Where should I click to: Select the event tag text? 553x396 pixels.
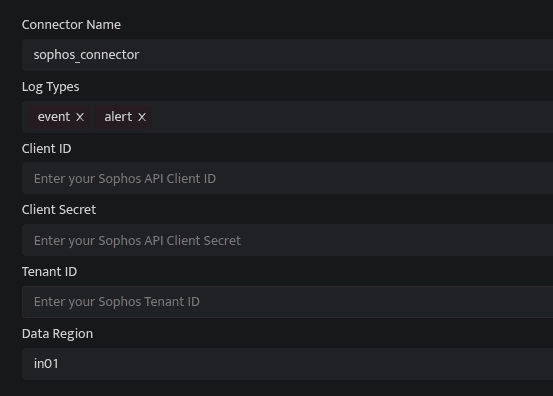[x=54, y=117]
